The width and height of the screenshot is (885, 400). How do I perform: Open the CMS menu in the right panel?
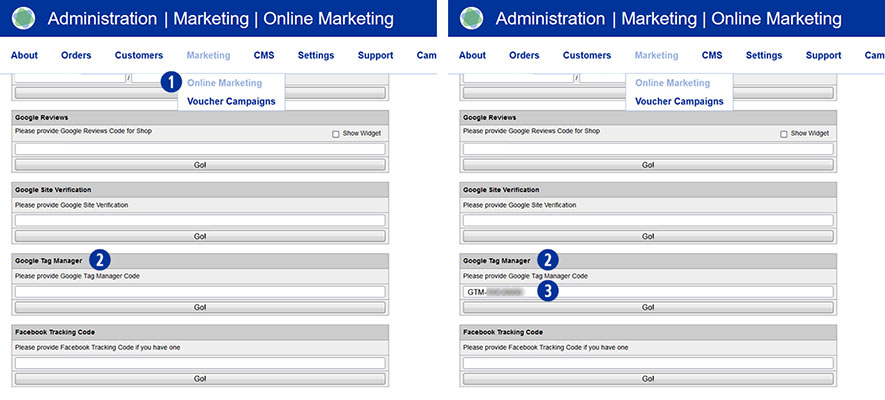712,56
